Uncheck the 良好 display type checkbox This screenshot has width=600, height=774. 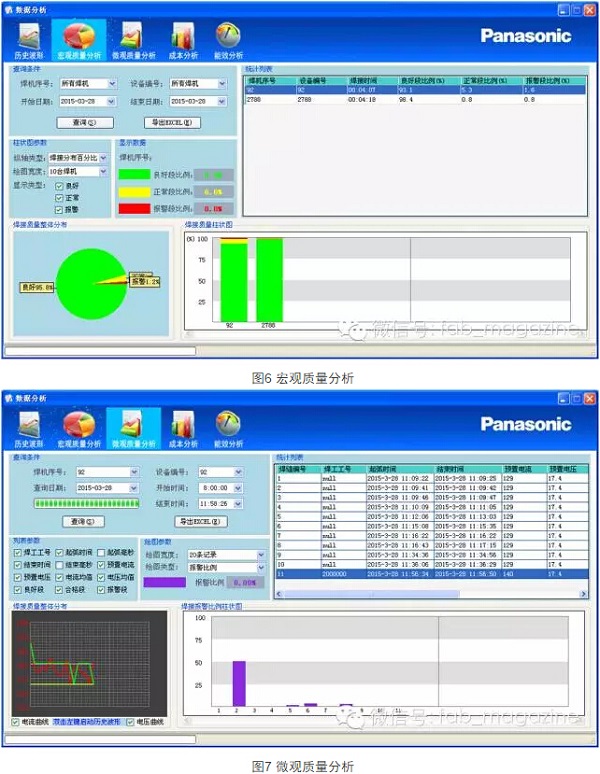59,186
